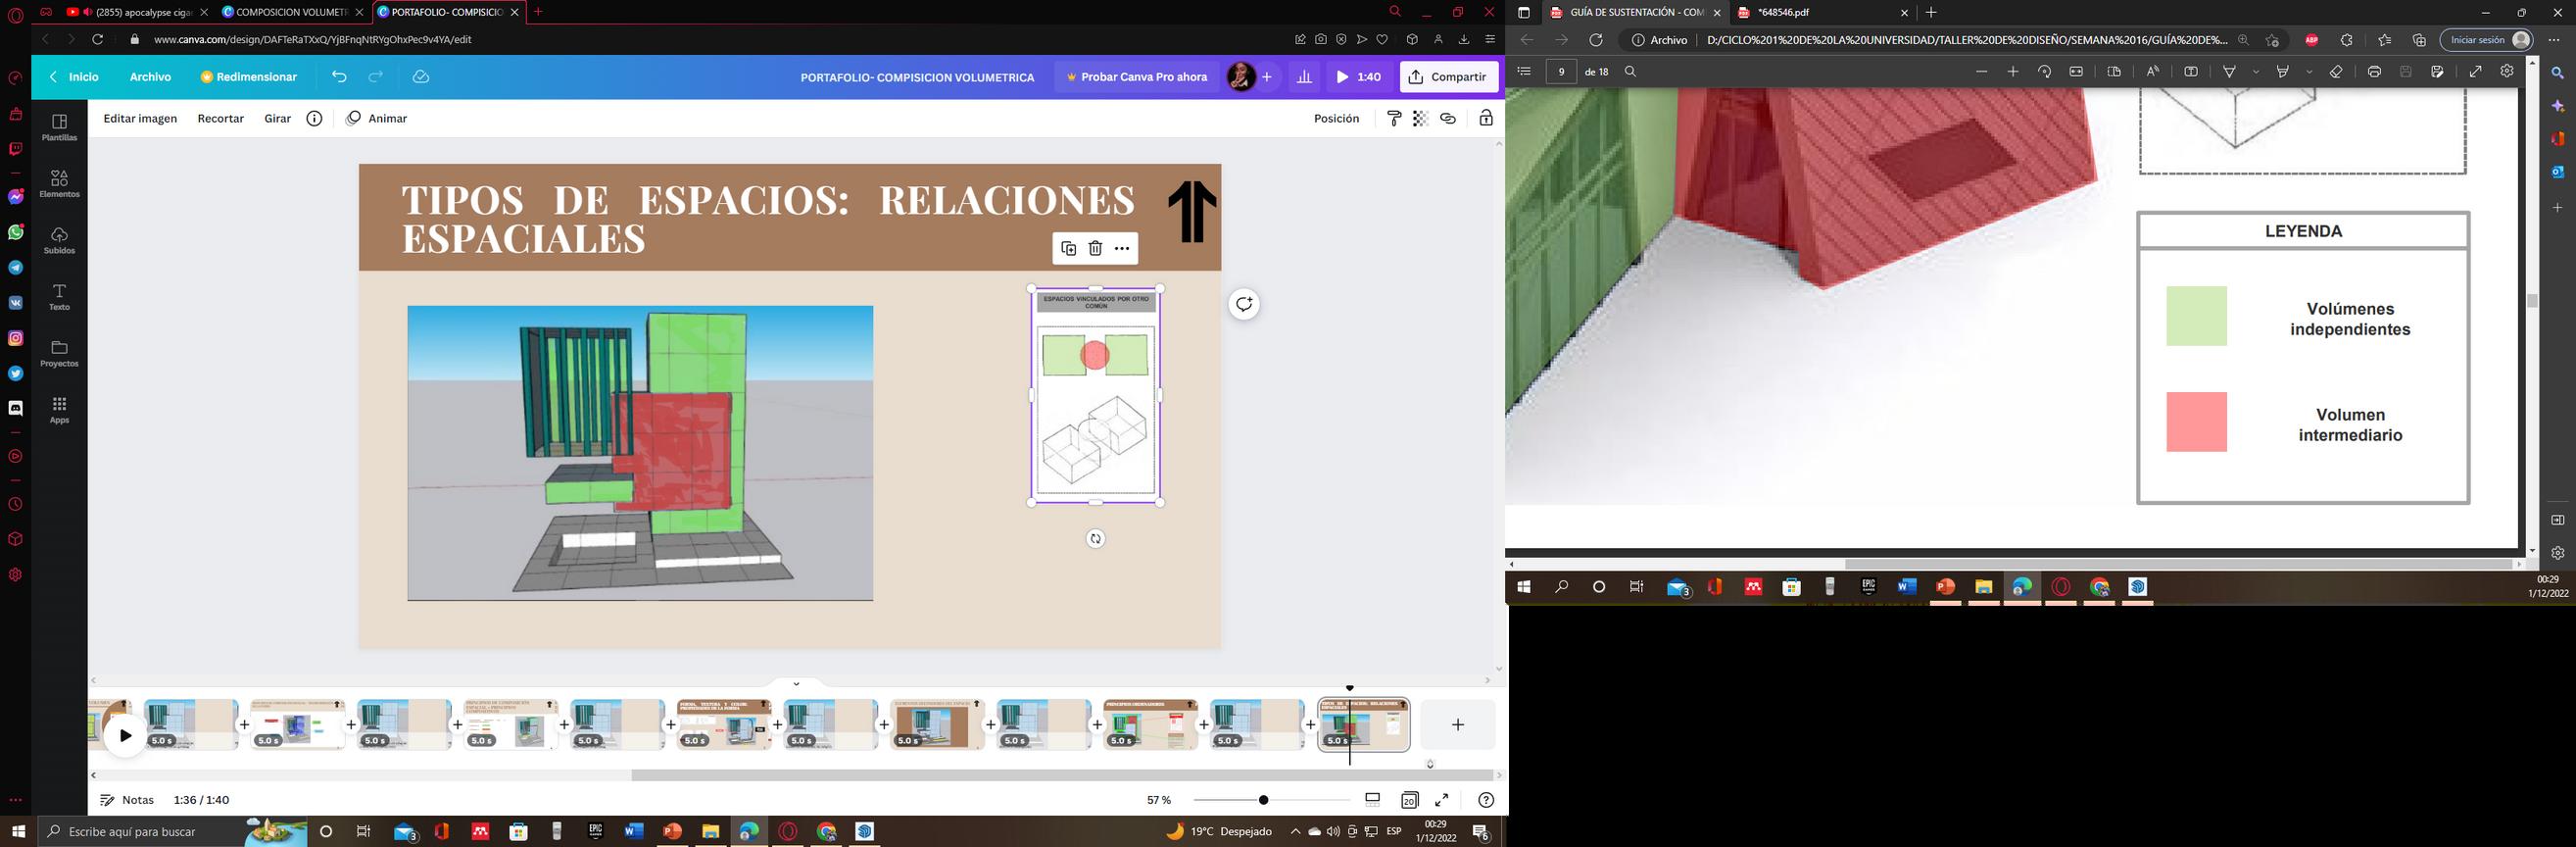The image size is (2576, 847).
Task: Collapse the Canva page timeline
Action: 796,684
